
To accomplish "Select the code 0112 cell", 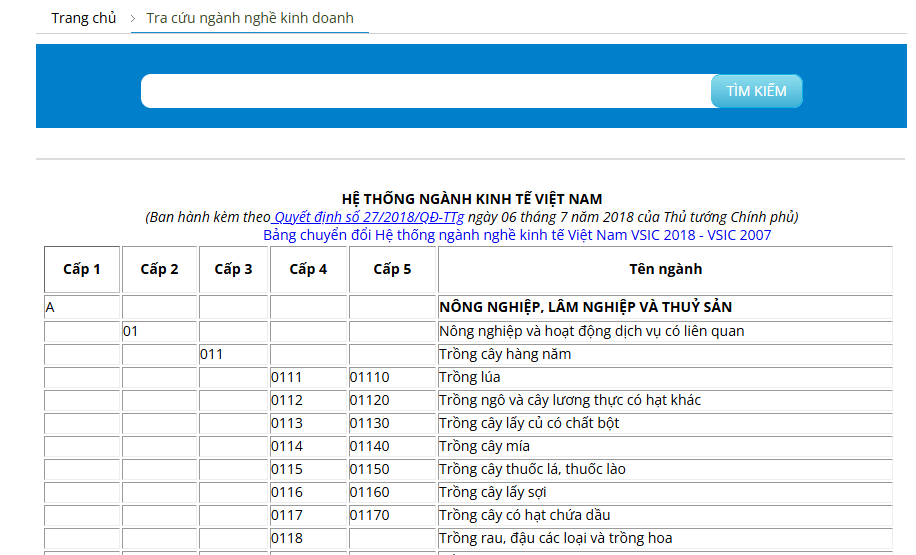I will [x=308, y=401].
